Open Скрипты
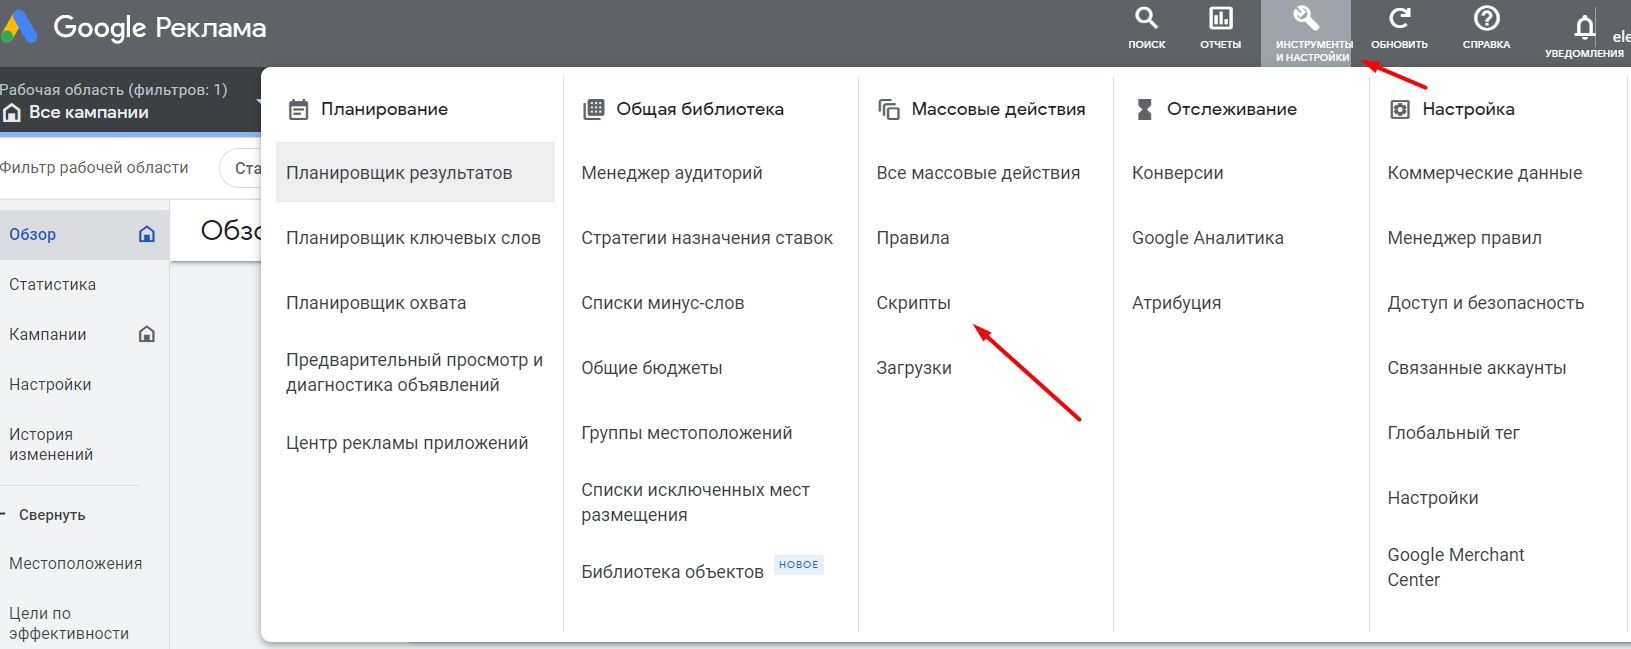1631x649 pixels. tap(914, 303)
